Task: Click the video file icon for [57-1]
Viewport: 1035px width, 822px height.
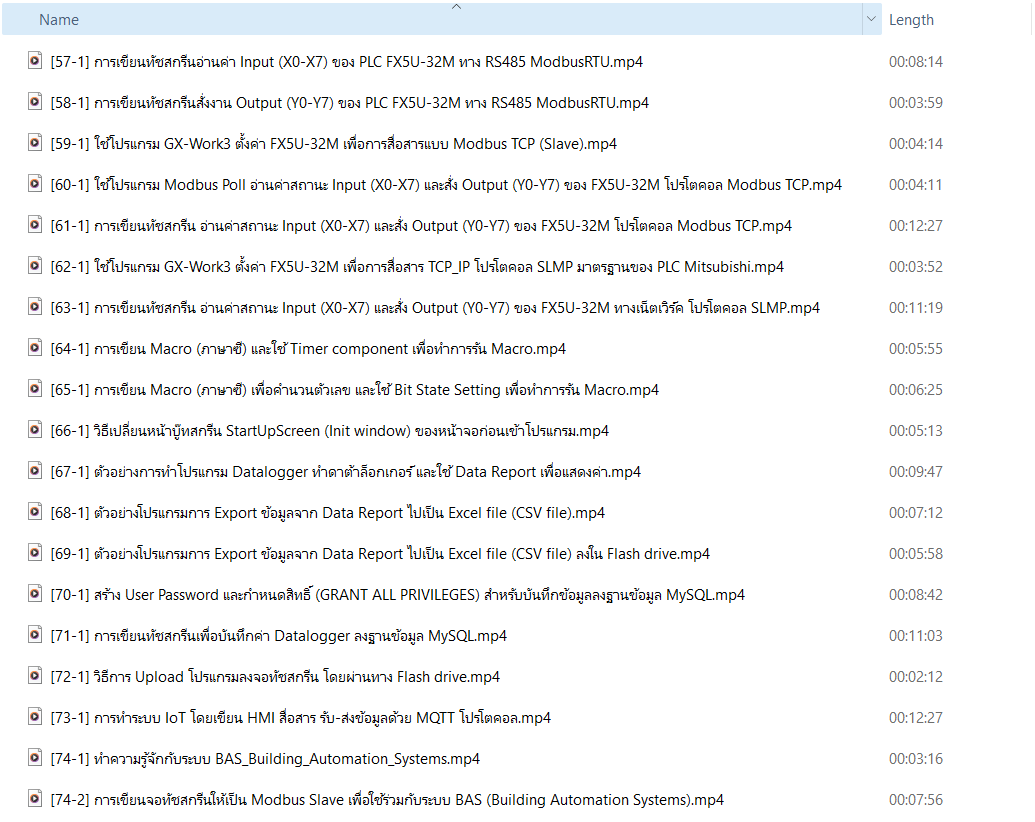Action: [x=35, y=61]
